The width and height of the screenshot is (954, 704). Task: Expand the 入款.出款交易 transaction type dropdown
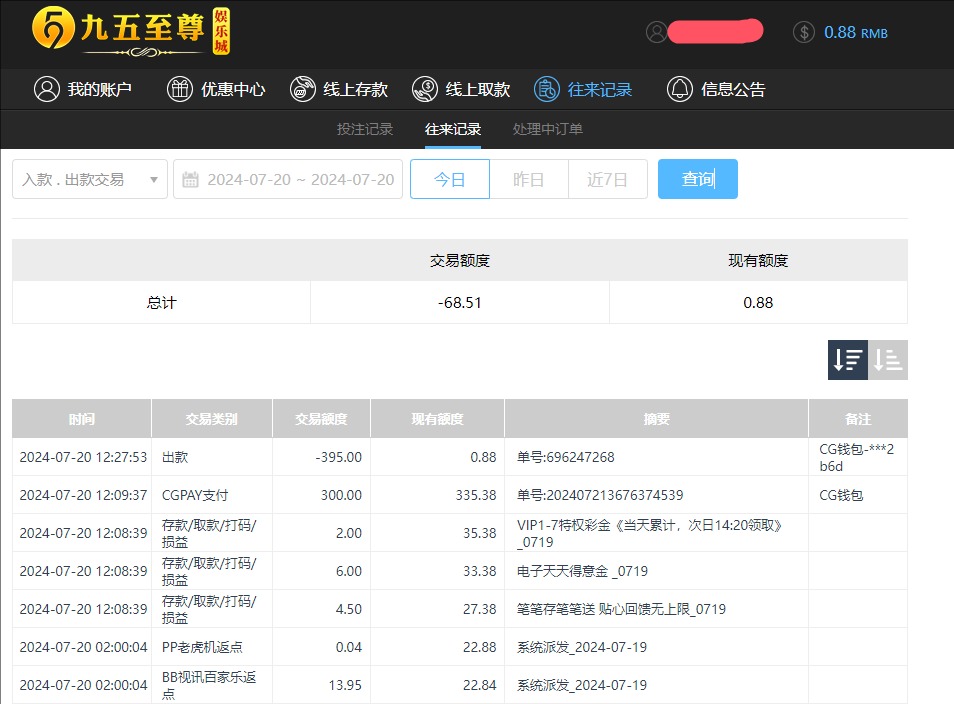89,179
